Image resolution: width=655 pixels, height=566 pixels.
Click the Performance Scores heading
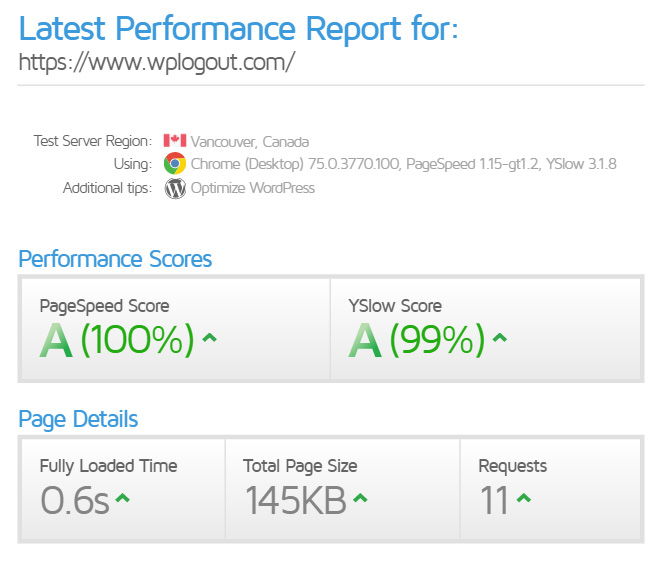point(115,259)
